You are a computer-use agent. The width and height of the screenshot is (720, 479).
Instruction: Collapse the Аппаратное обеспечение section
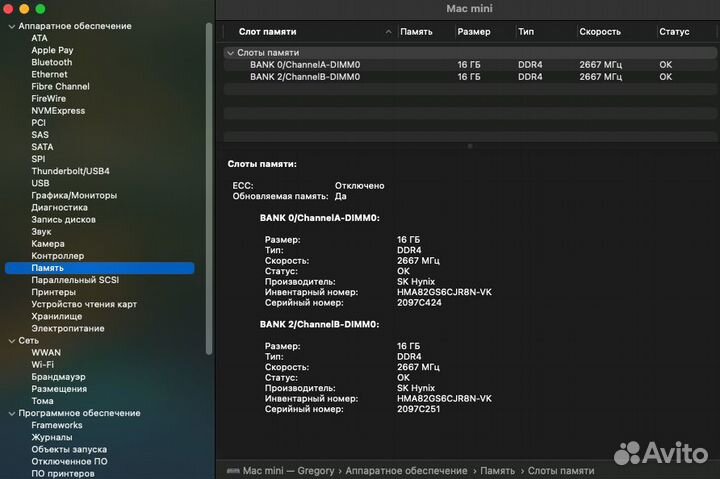(x=12, y=27)
